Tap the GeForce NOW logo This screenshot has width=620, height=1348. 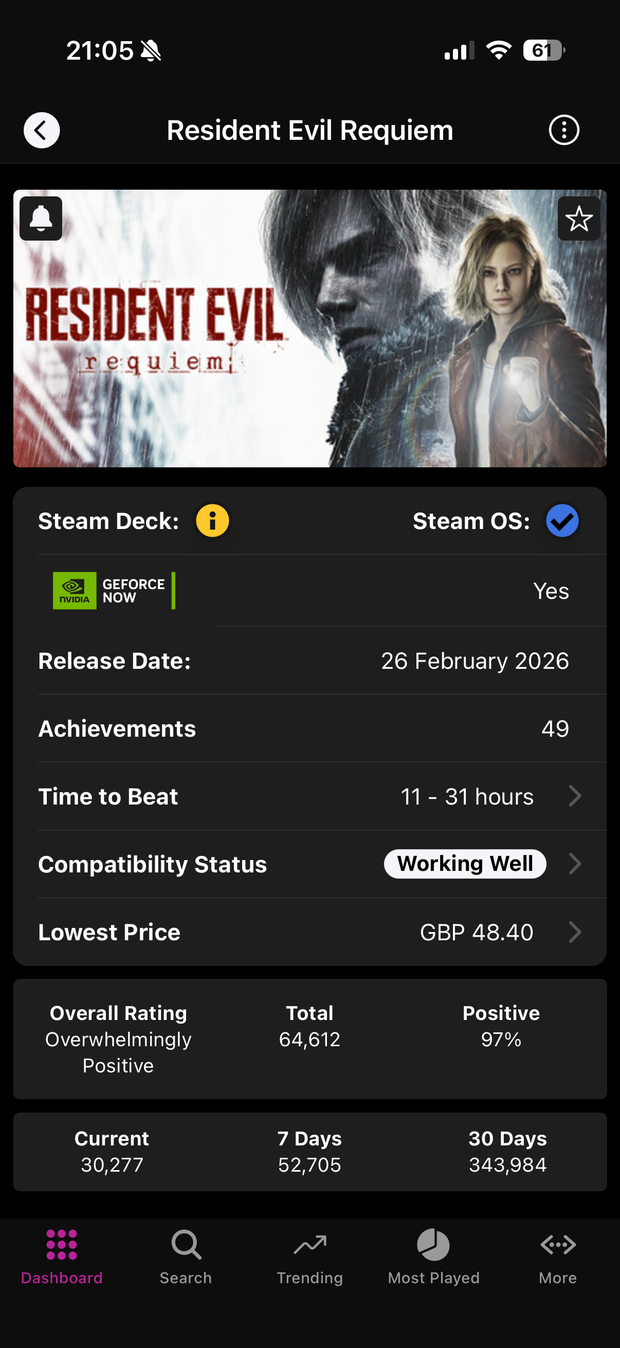(113, 591)
